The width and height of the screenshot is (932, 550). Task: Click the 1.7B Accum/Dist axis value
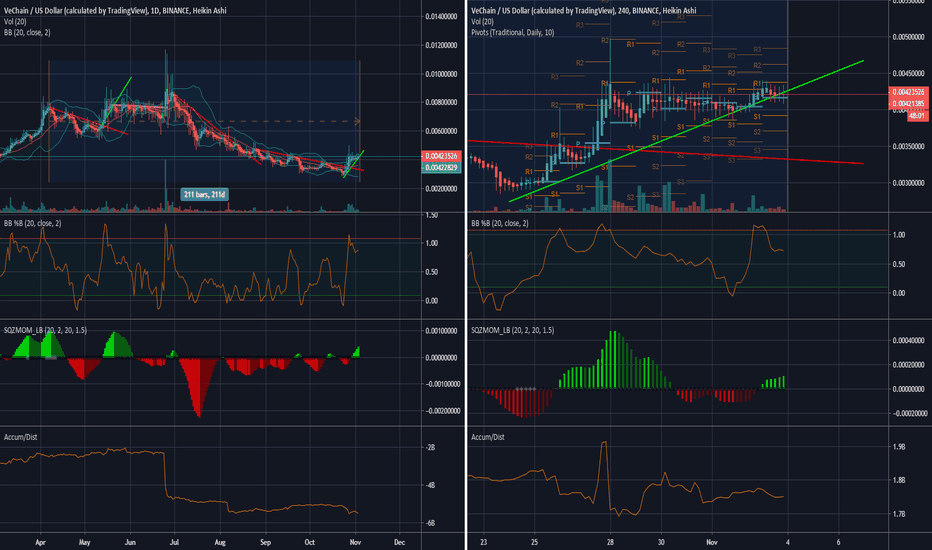click(x=899, y=514)
